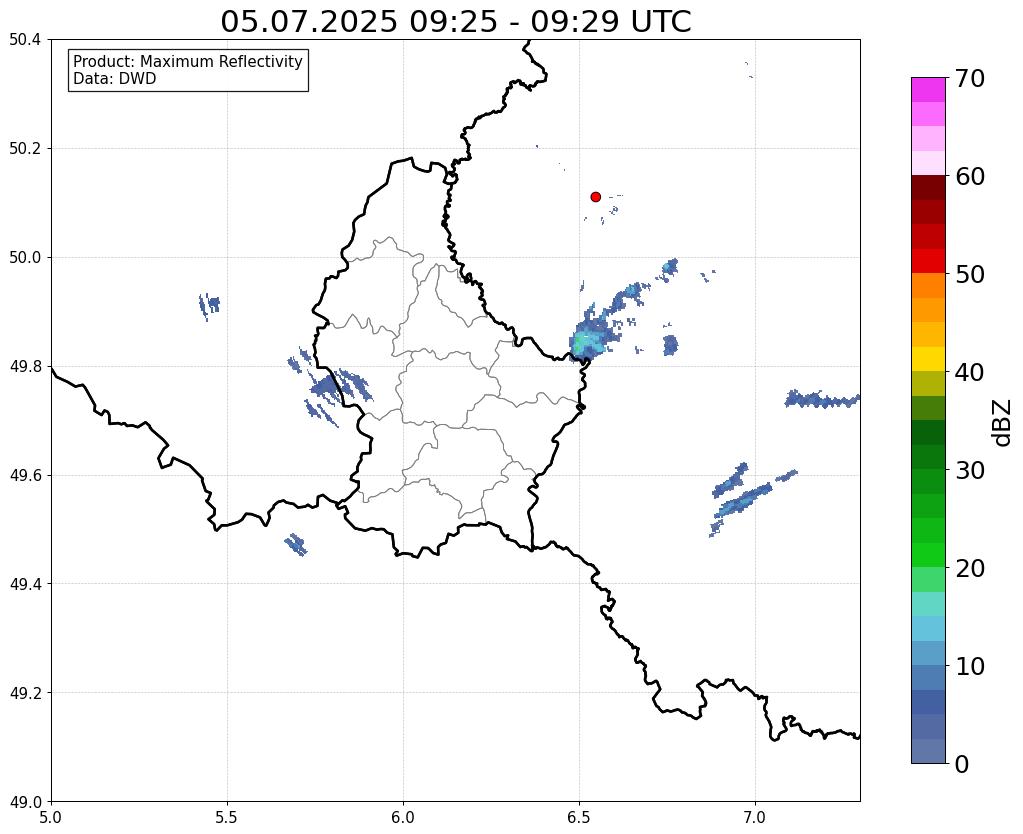Click the latitude axis label '50.4'
1023x834 pixels.
point(25,40)
